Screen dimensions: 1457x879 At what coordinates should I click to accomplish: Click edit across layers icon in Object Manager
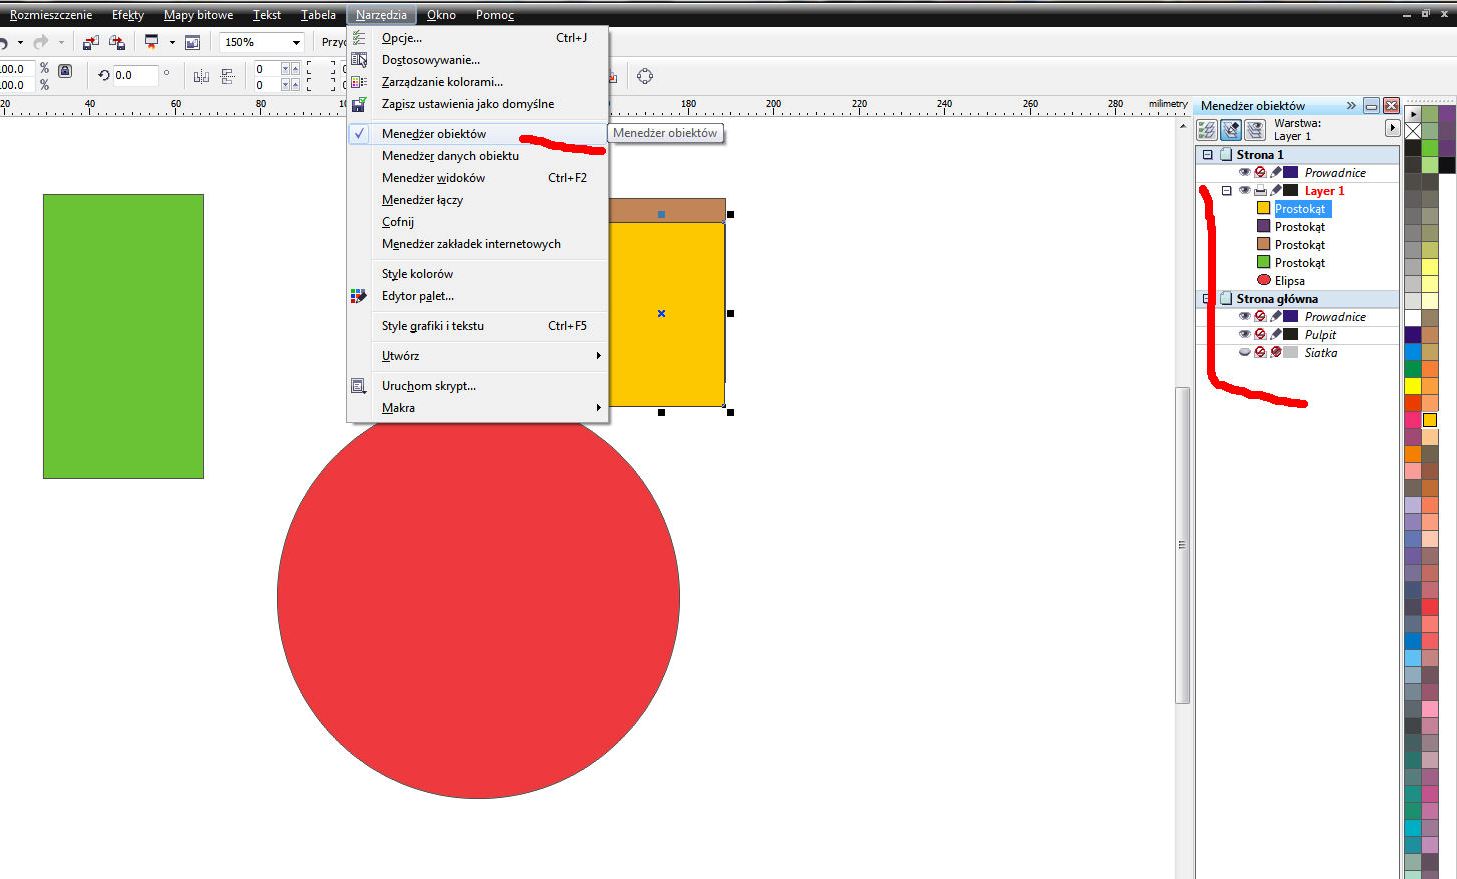tap(1231, 130)
